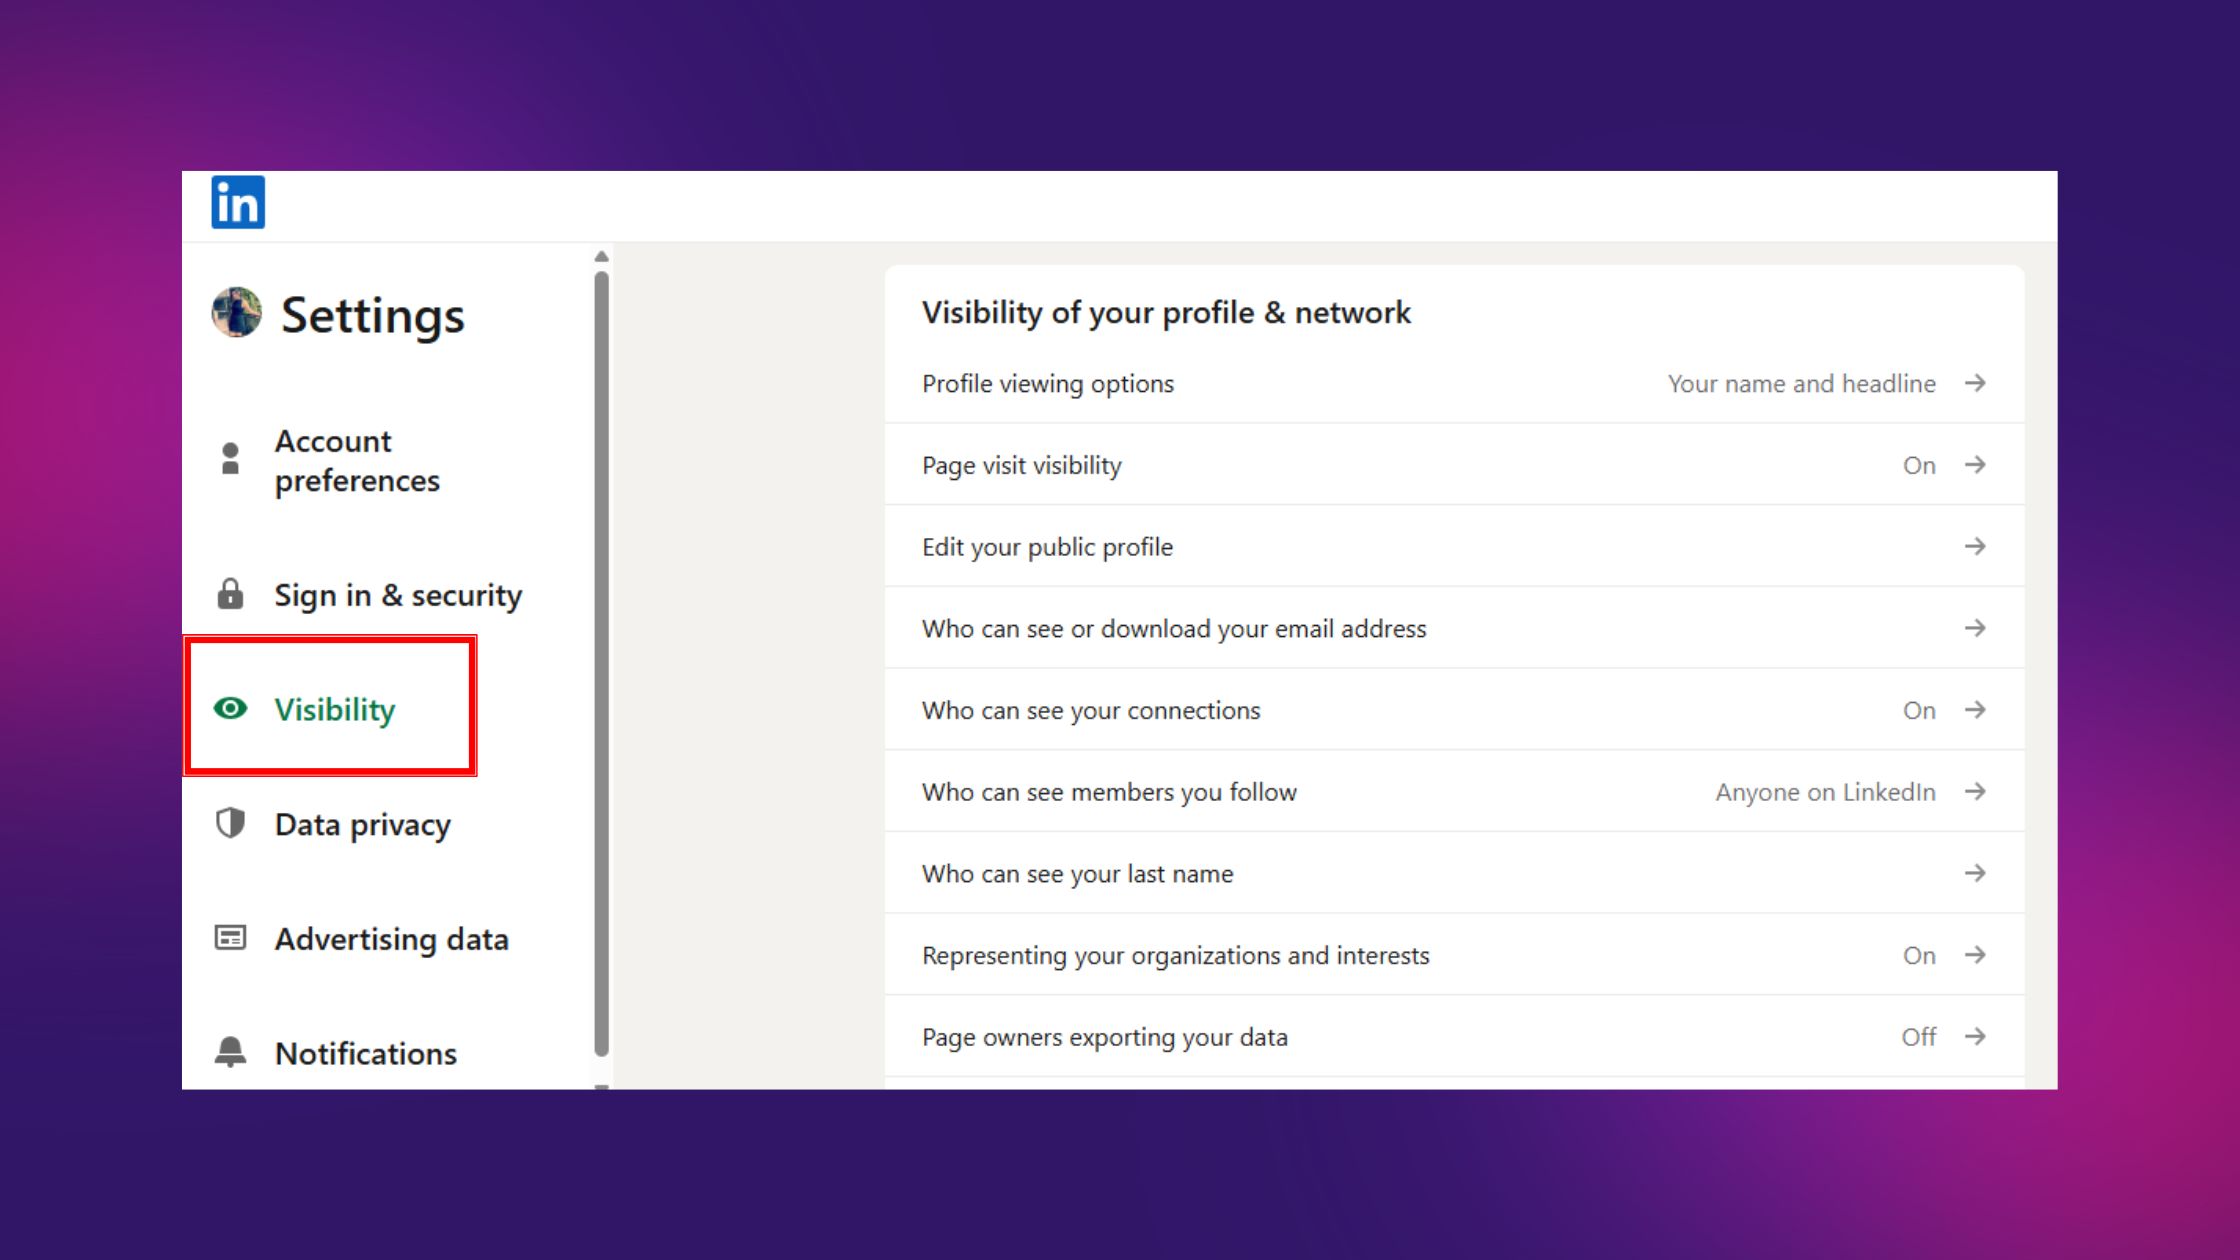Click the sidebar scrollbar up arrow
Image resolution: width=2240 pixels, height=1260 pixels.
[x=601, y=257]
